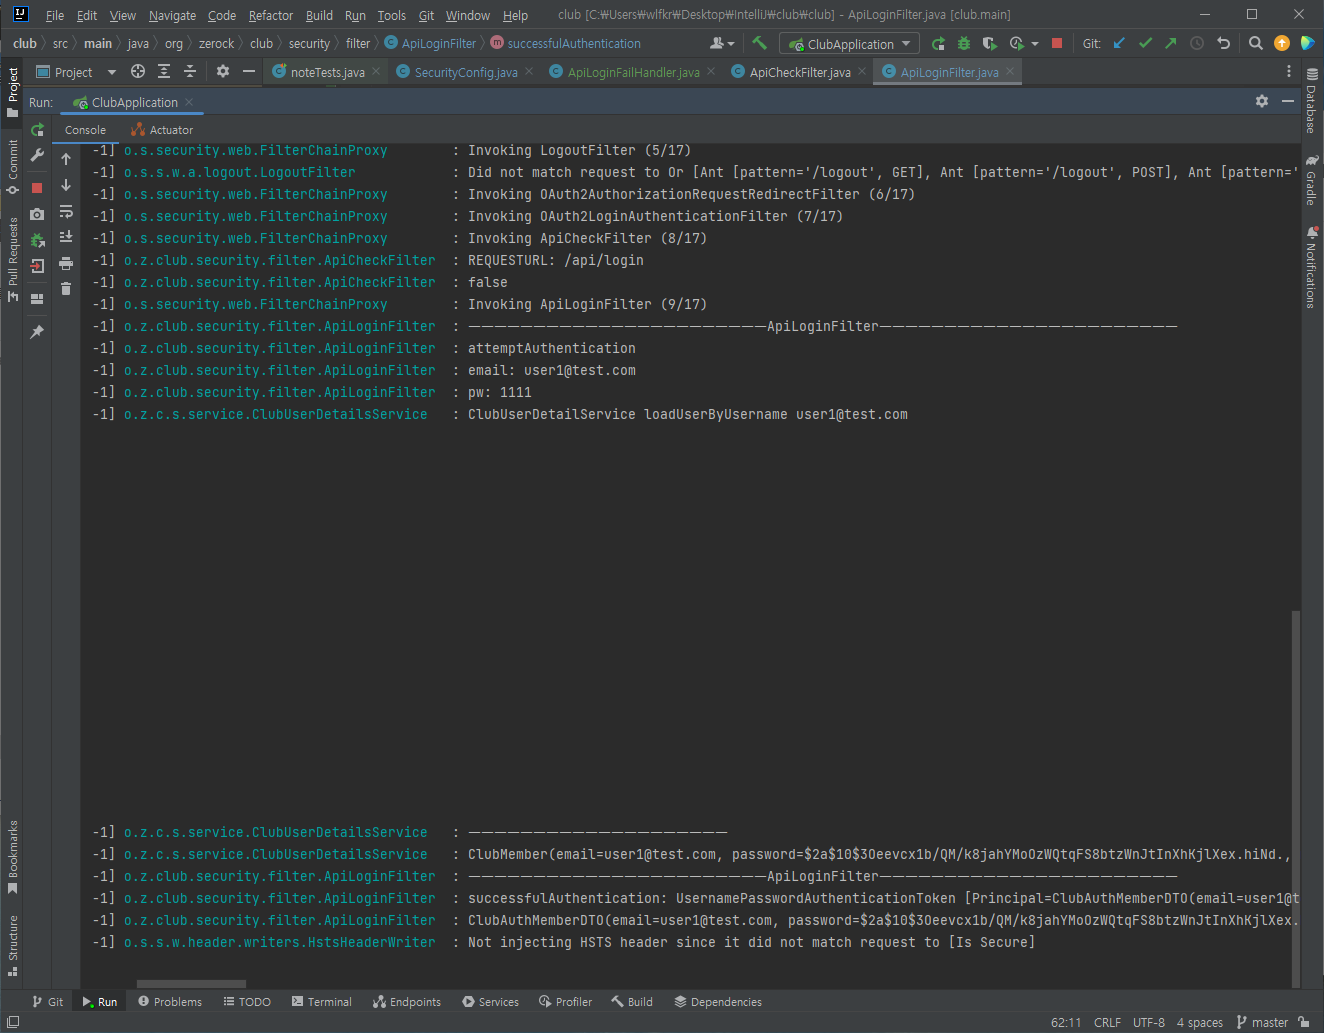Change indent setting 4 spaces
Screen dimensions: 1324x1033
click(1199, 1022)
